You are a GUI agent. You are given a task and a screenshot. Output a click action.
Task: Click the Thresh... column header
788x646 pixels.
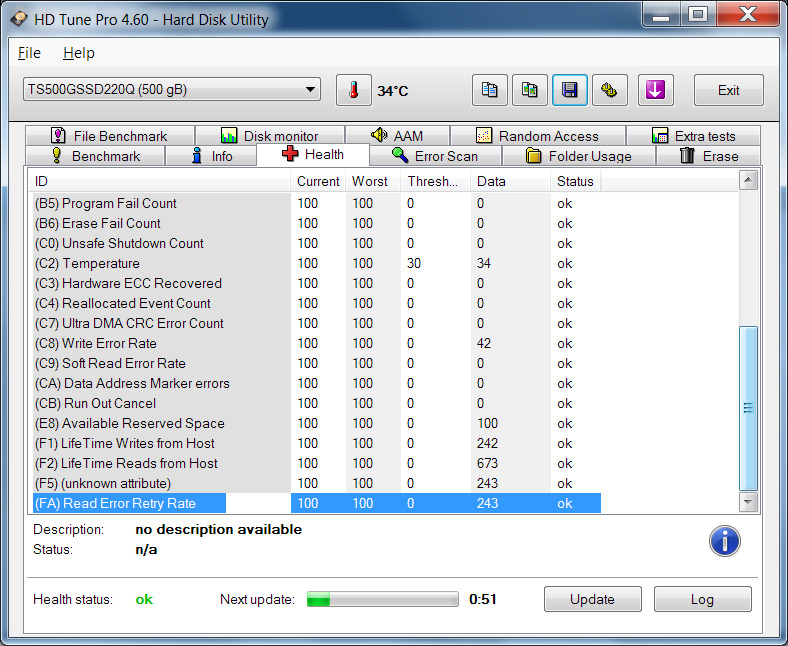[435, 181]
